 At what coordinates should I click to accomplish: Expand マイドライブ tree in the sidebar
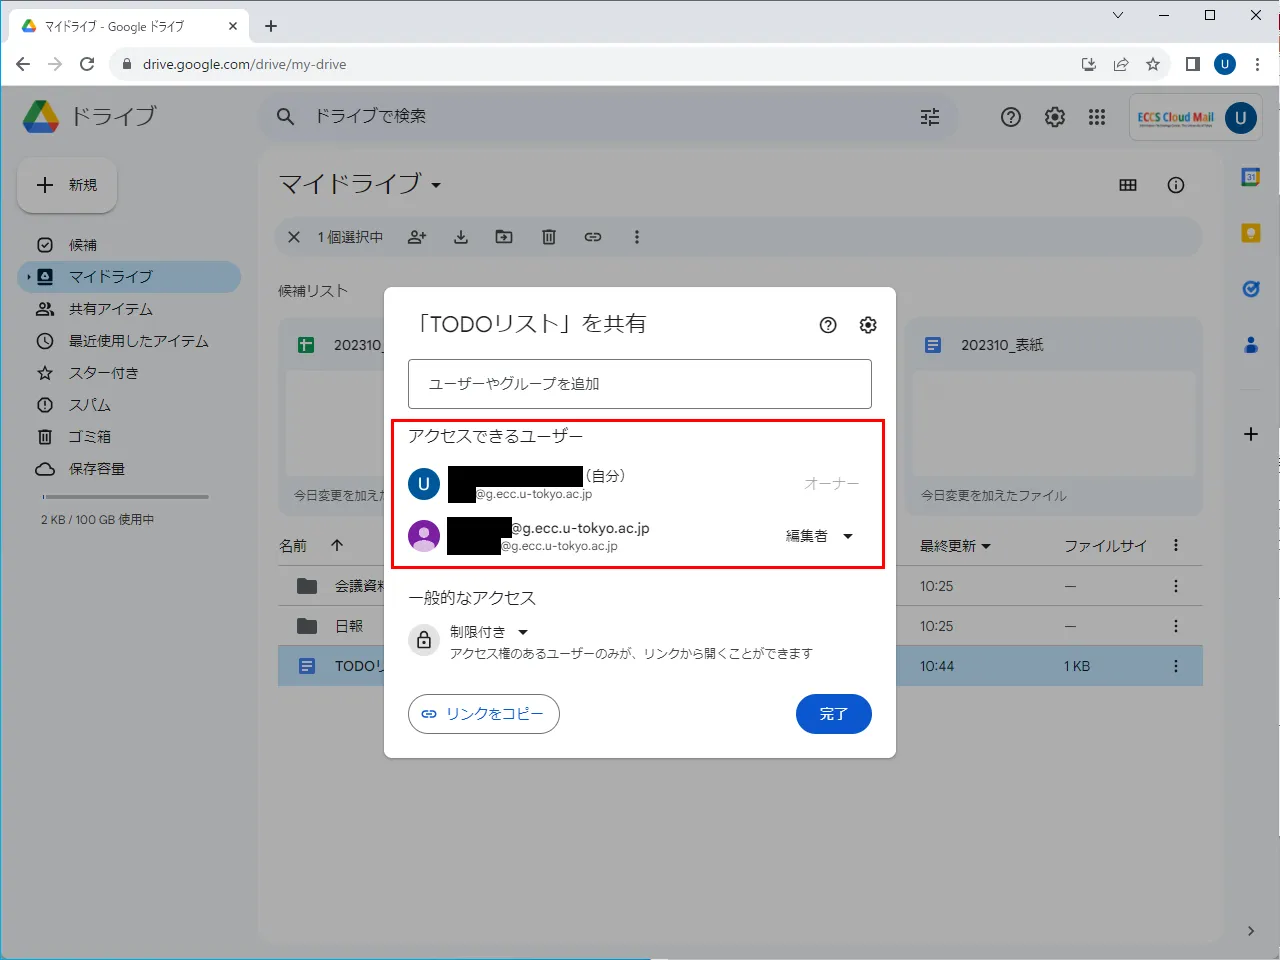[29, 277]
